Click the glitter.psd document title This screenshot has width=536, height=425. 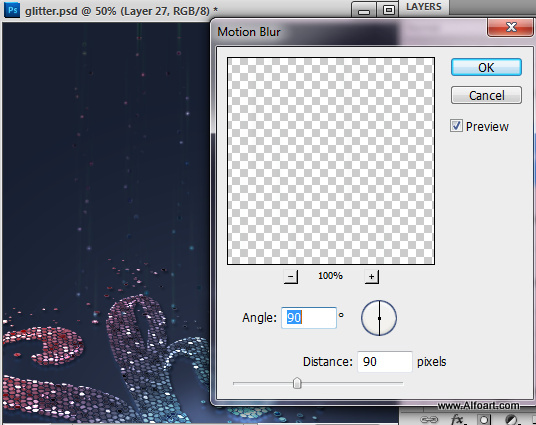121,11
